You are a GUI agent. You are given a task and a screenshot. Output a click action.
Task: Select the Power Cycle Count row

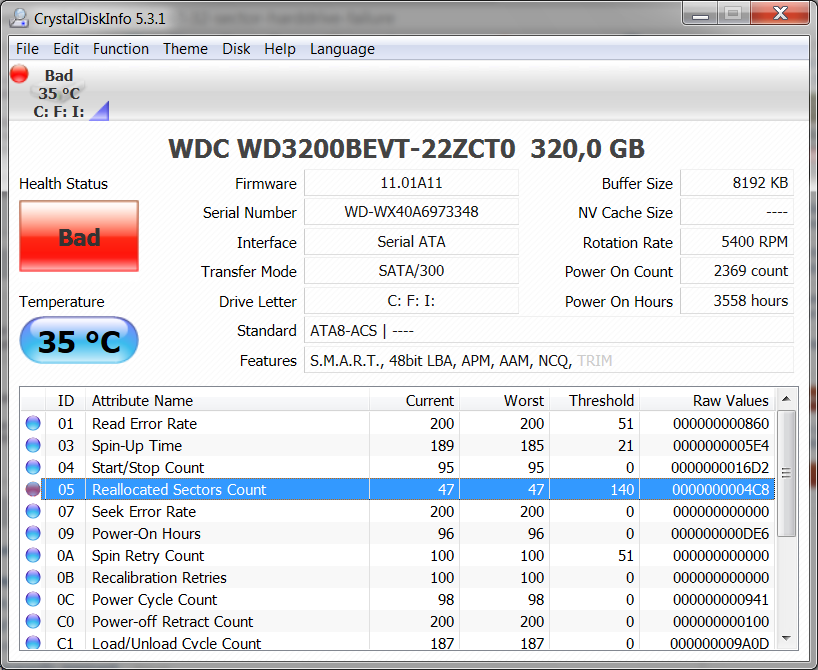[x=398, y=599]
